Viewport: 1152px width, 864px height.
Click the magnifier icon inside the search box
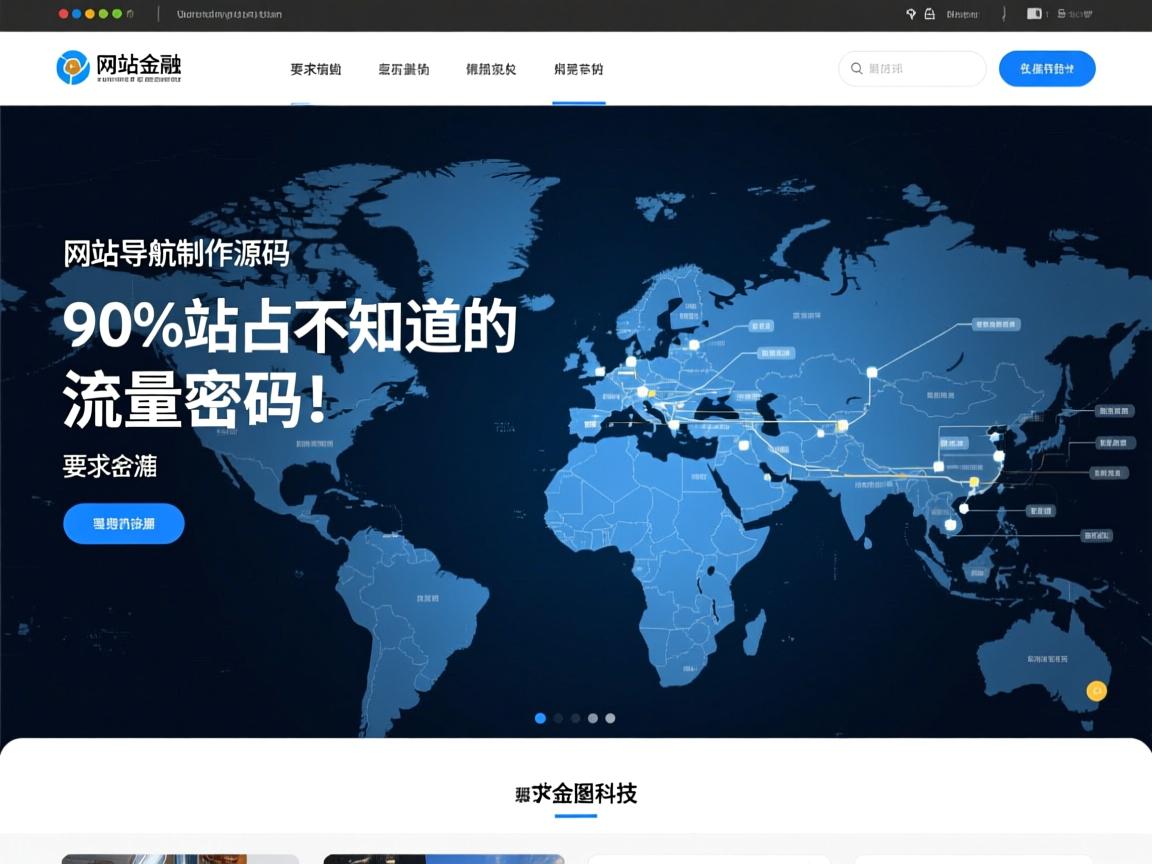pyautogui.click(x=857, y=68)
